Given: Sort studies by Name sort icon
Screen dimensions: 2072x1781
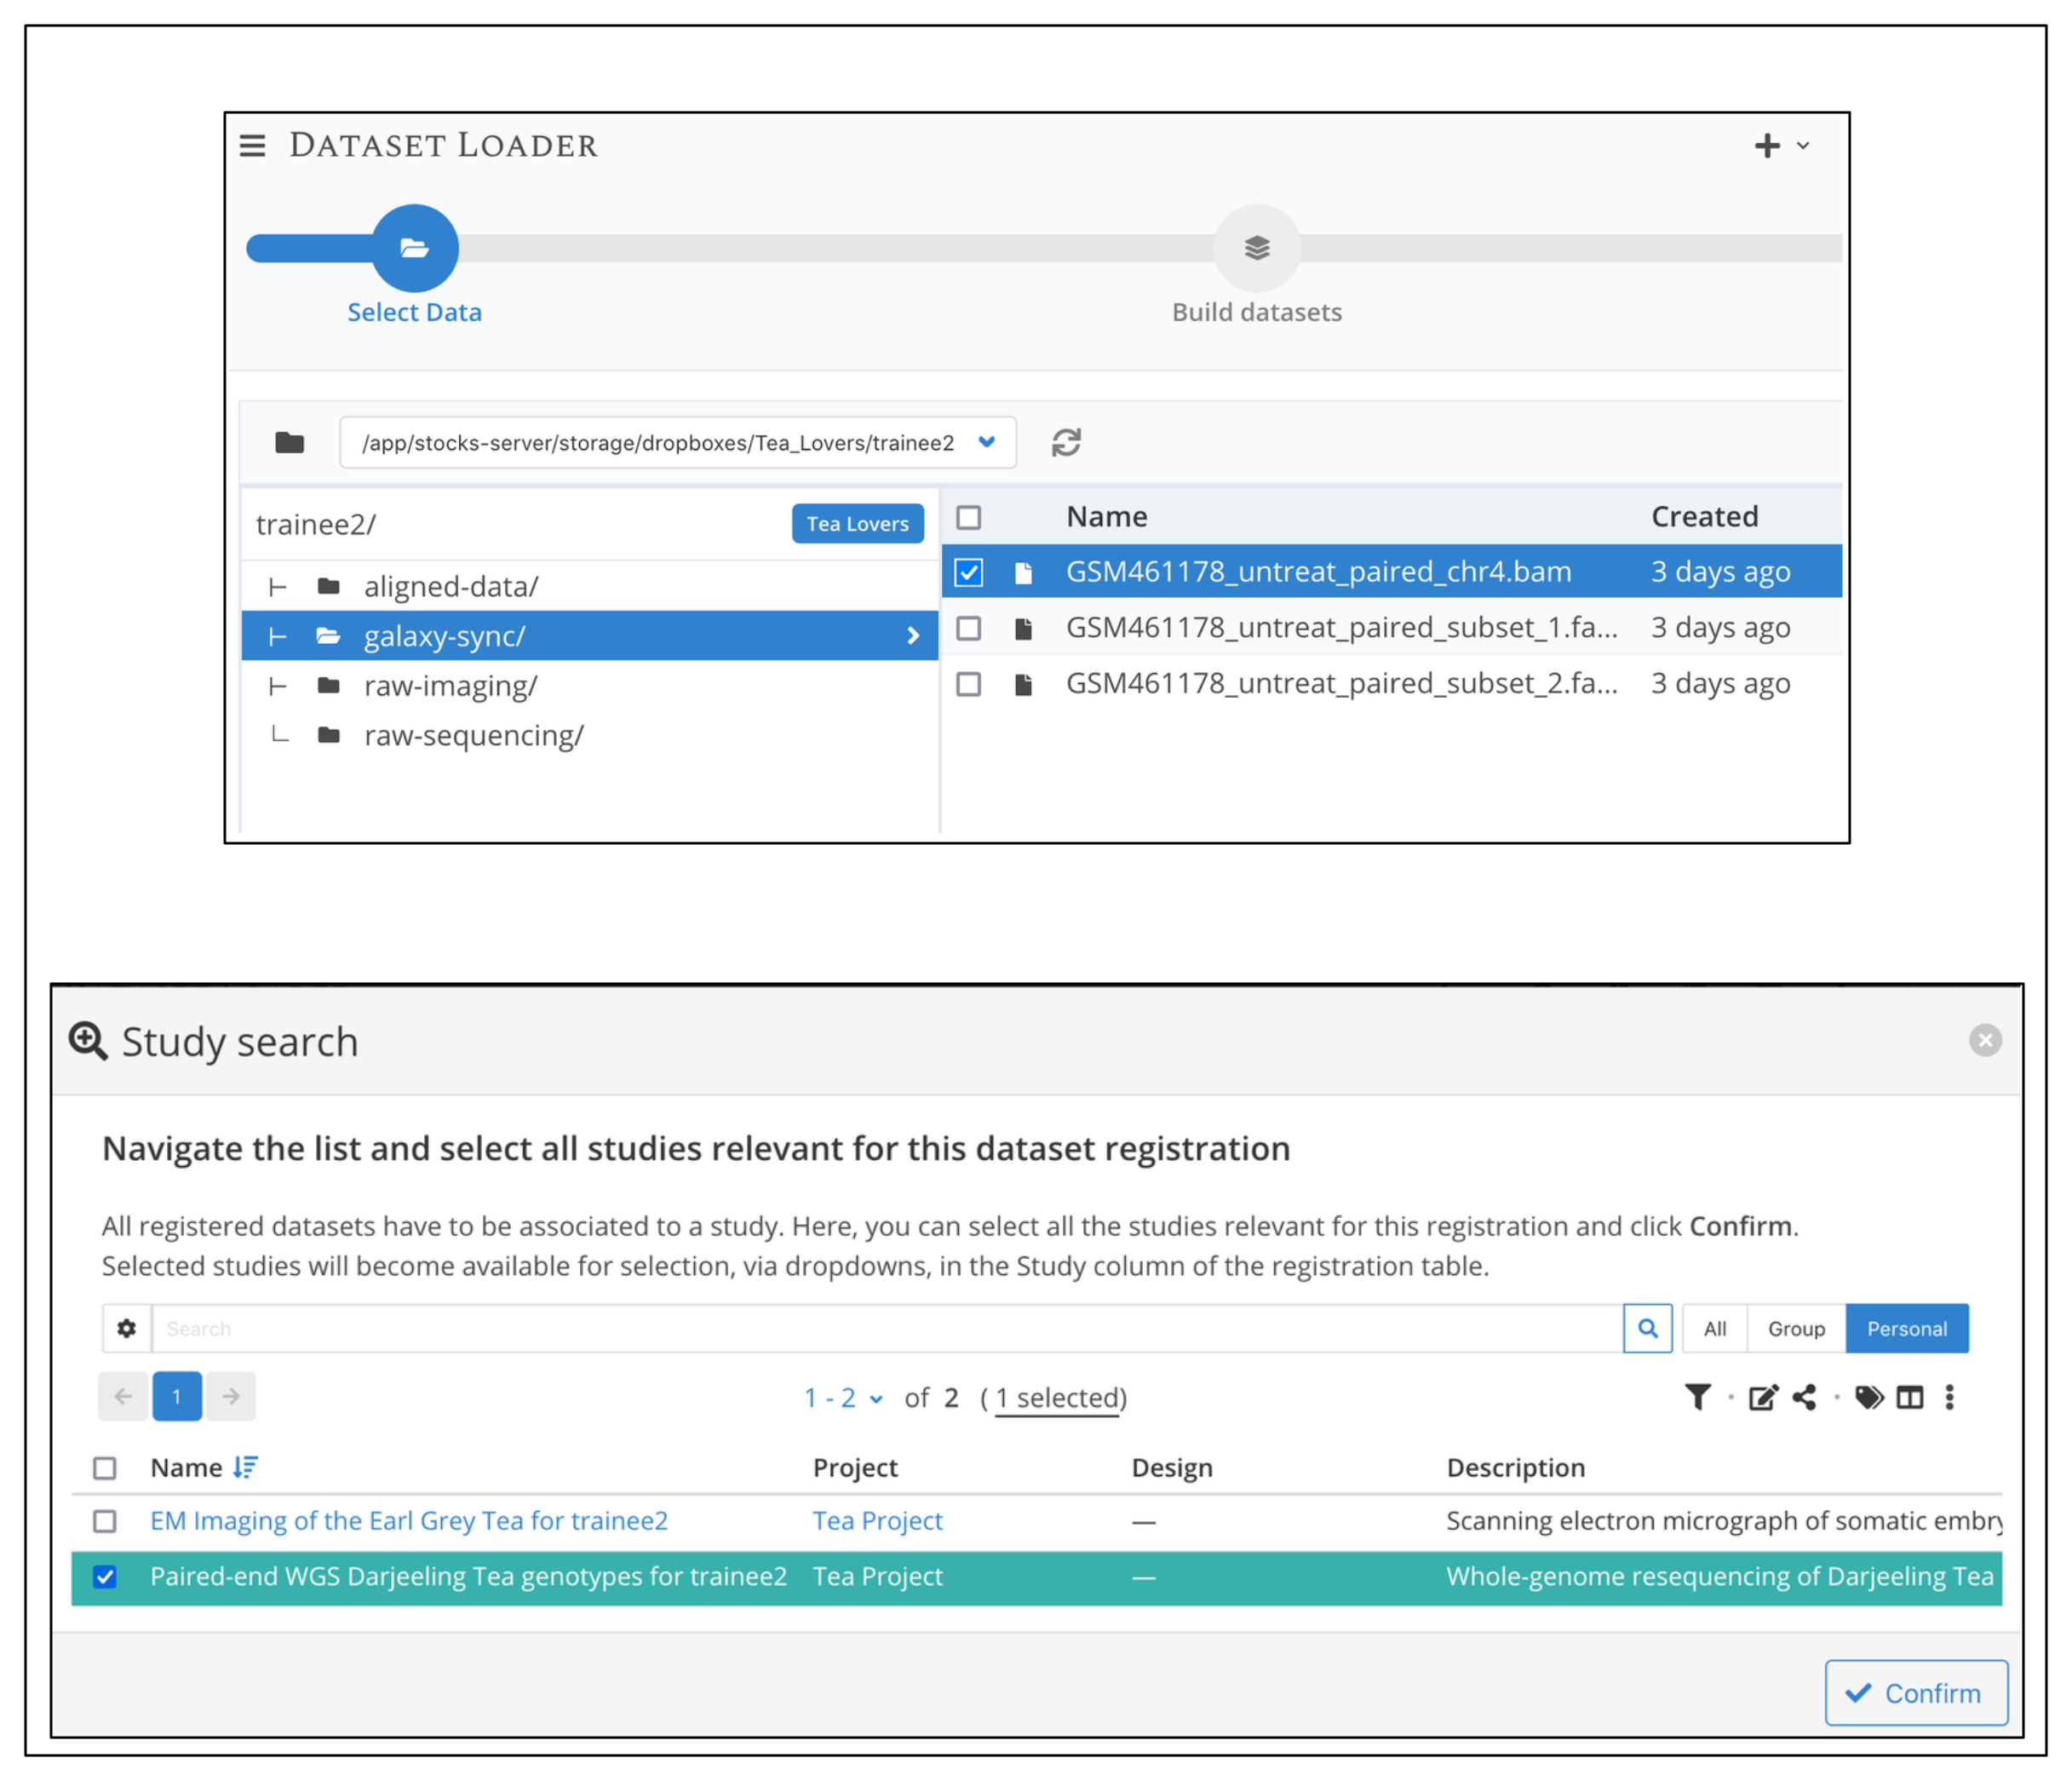Looking at the screenshot, I should point(245,1467).
